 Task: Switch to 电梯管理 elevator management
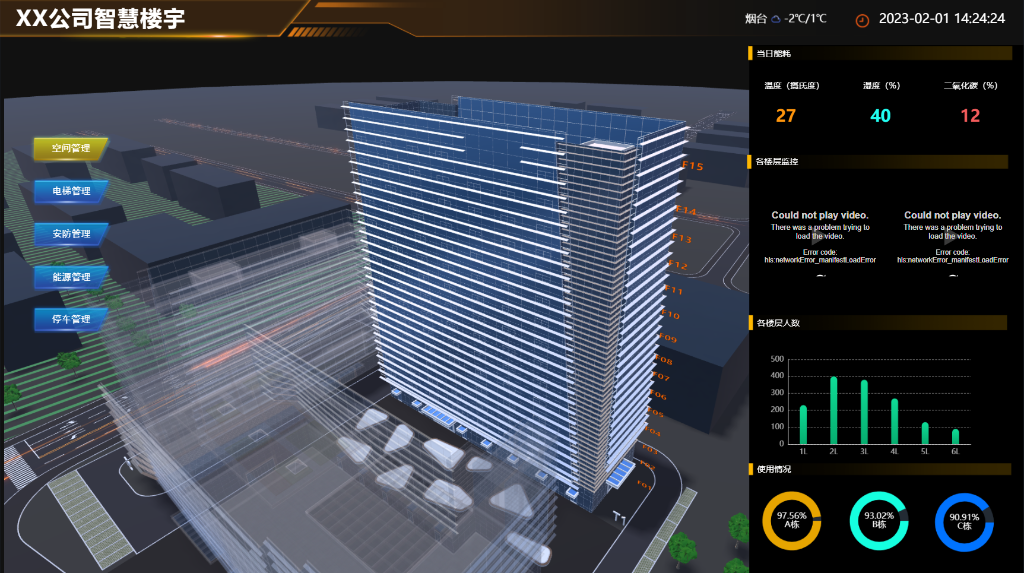[70, 190]
